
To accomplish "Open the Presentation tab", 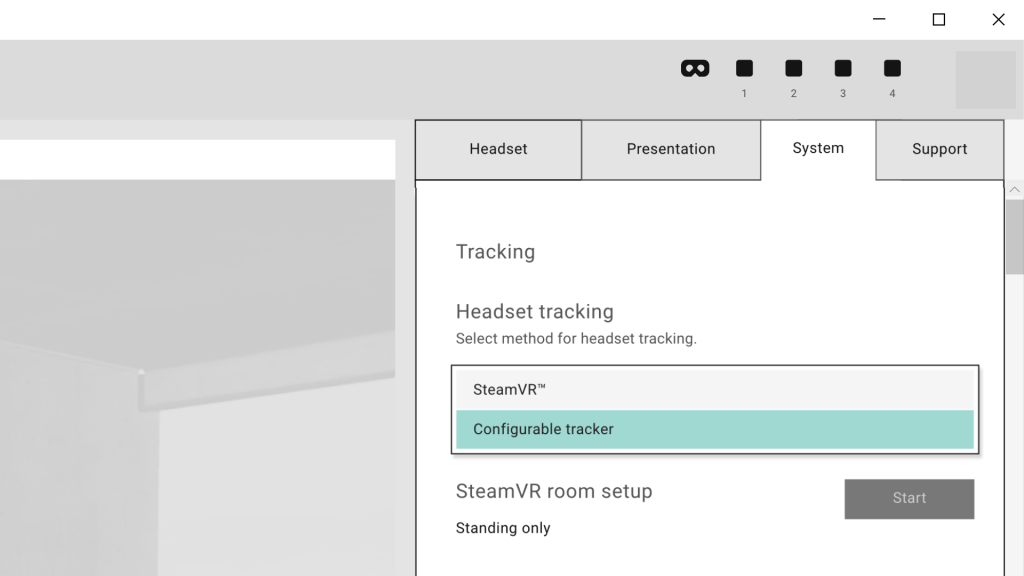I will (x=671, y=150).
